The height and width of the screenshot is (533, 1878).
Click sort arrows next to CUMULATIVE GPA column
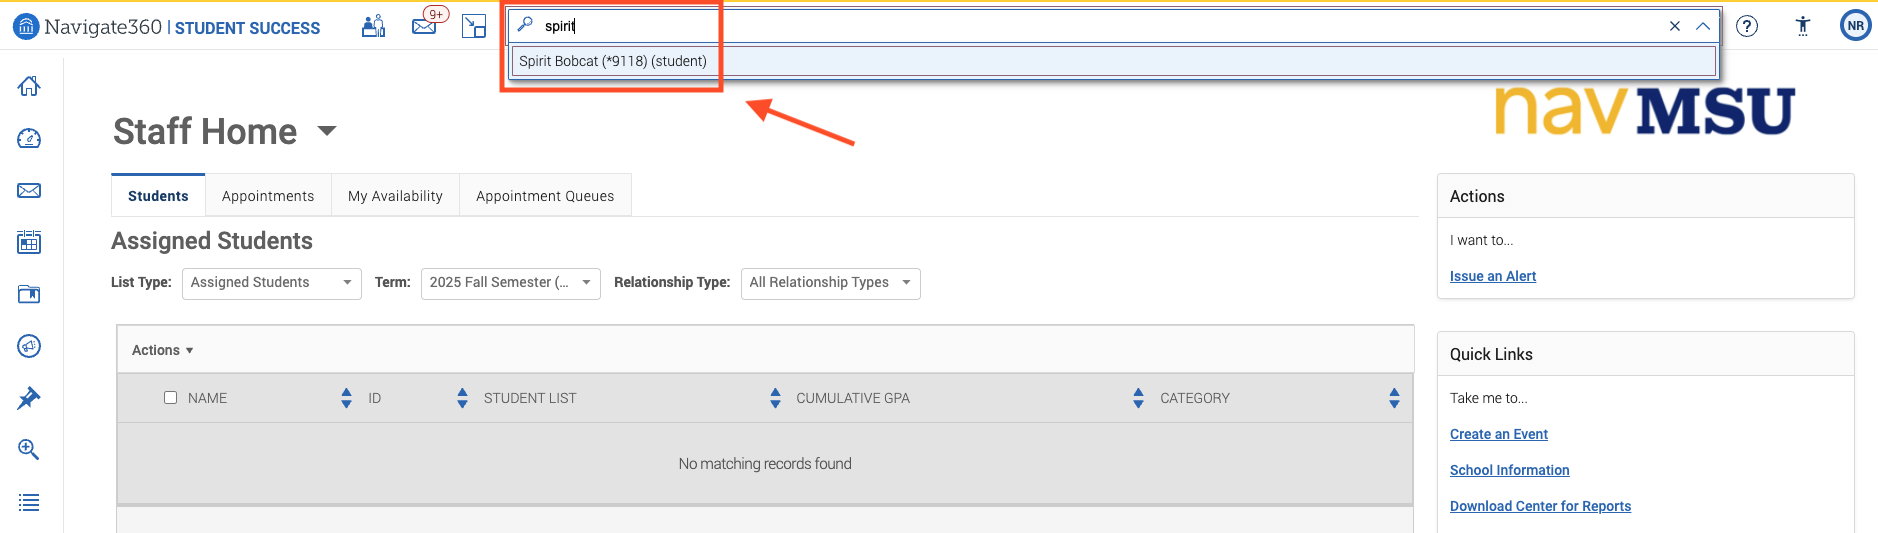tap(1138, 398)
